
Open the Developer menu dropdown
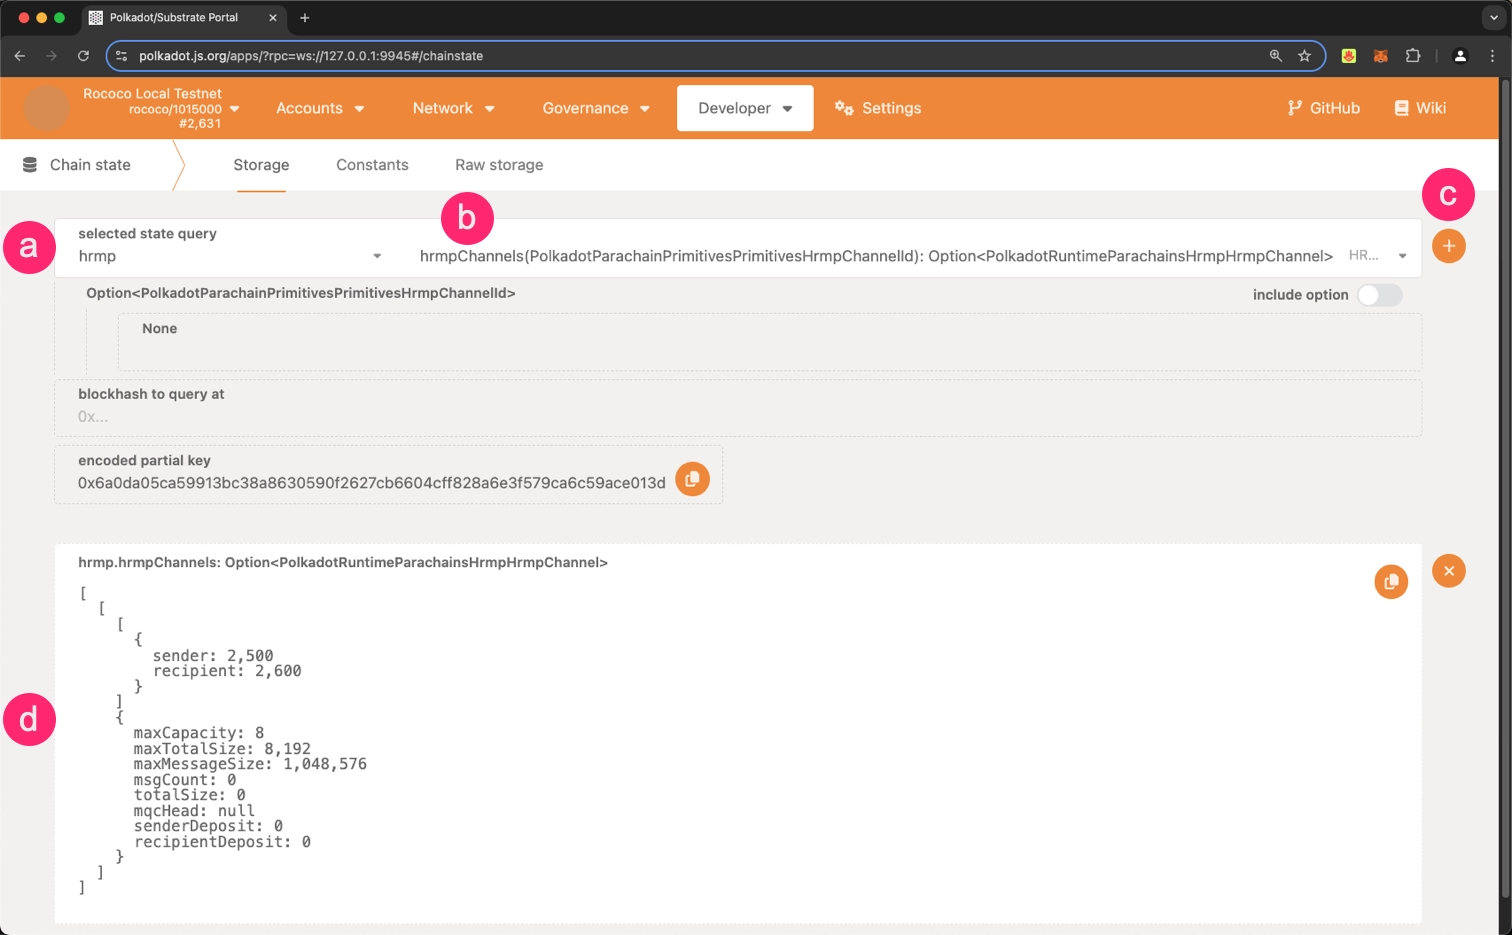[744, 108]
